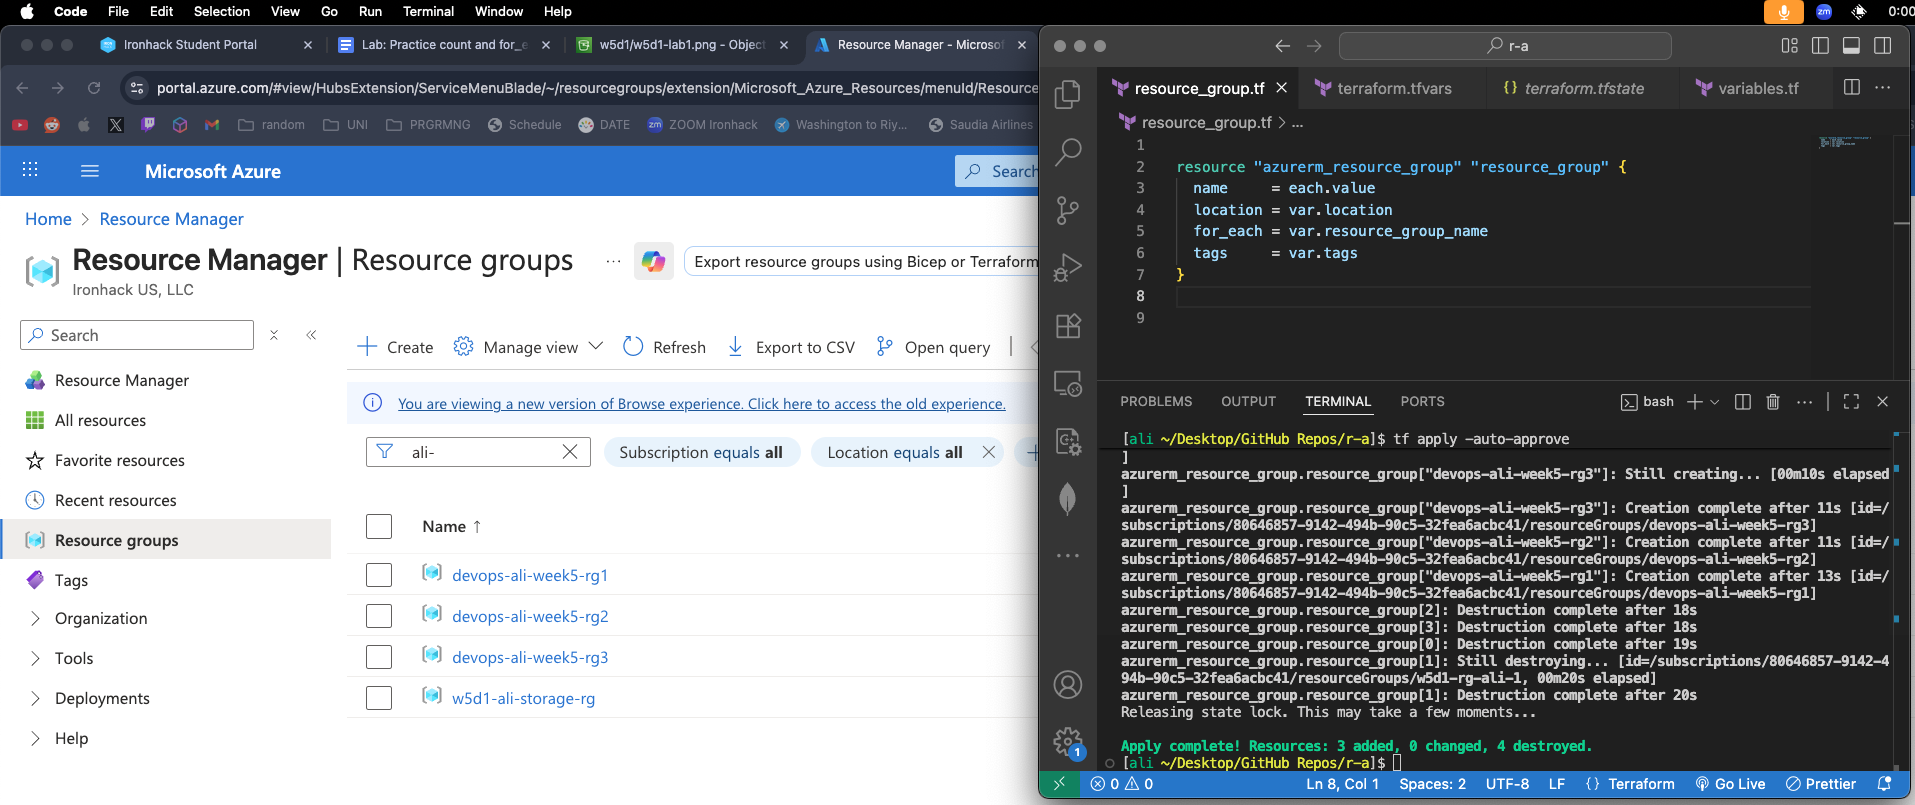Close the terminal panel
Viewport: 1915px width, 805px height.
1883,401
